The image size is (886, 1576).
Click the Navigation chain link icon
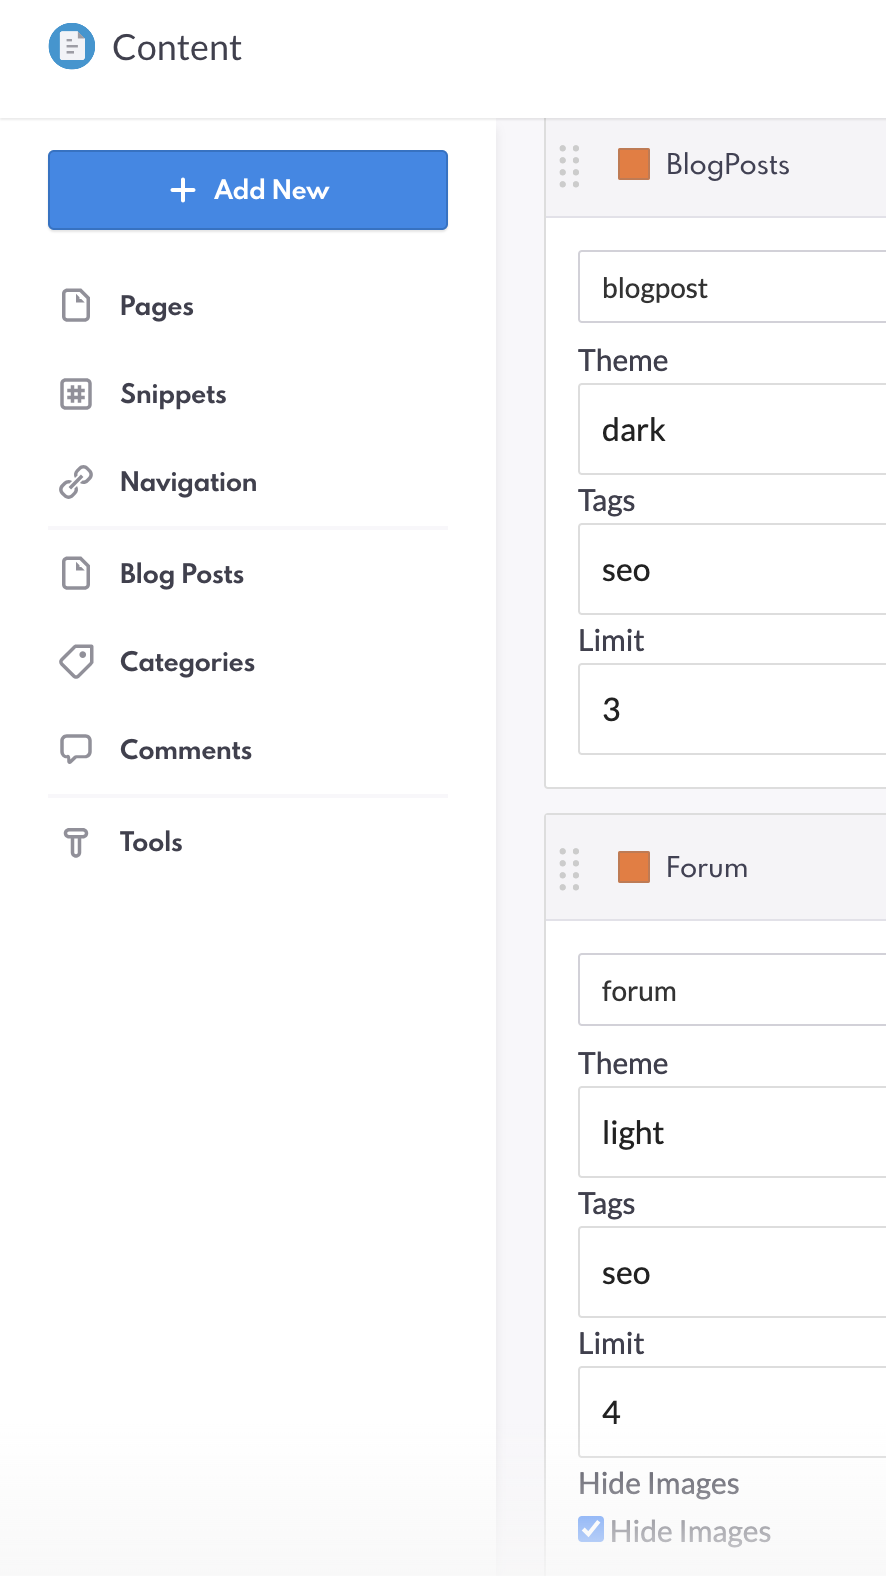tap(76, 482)
